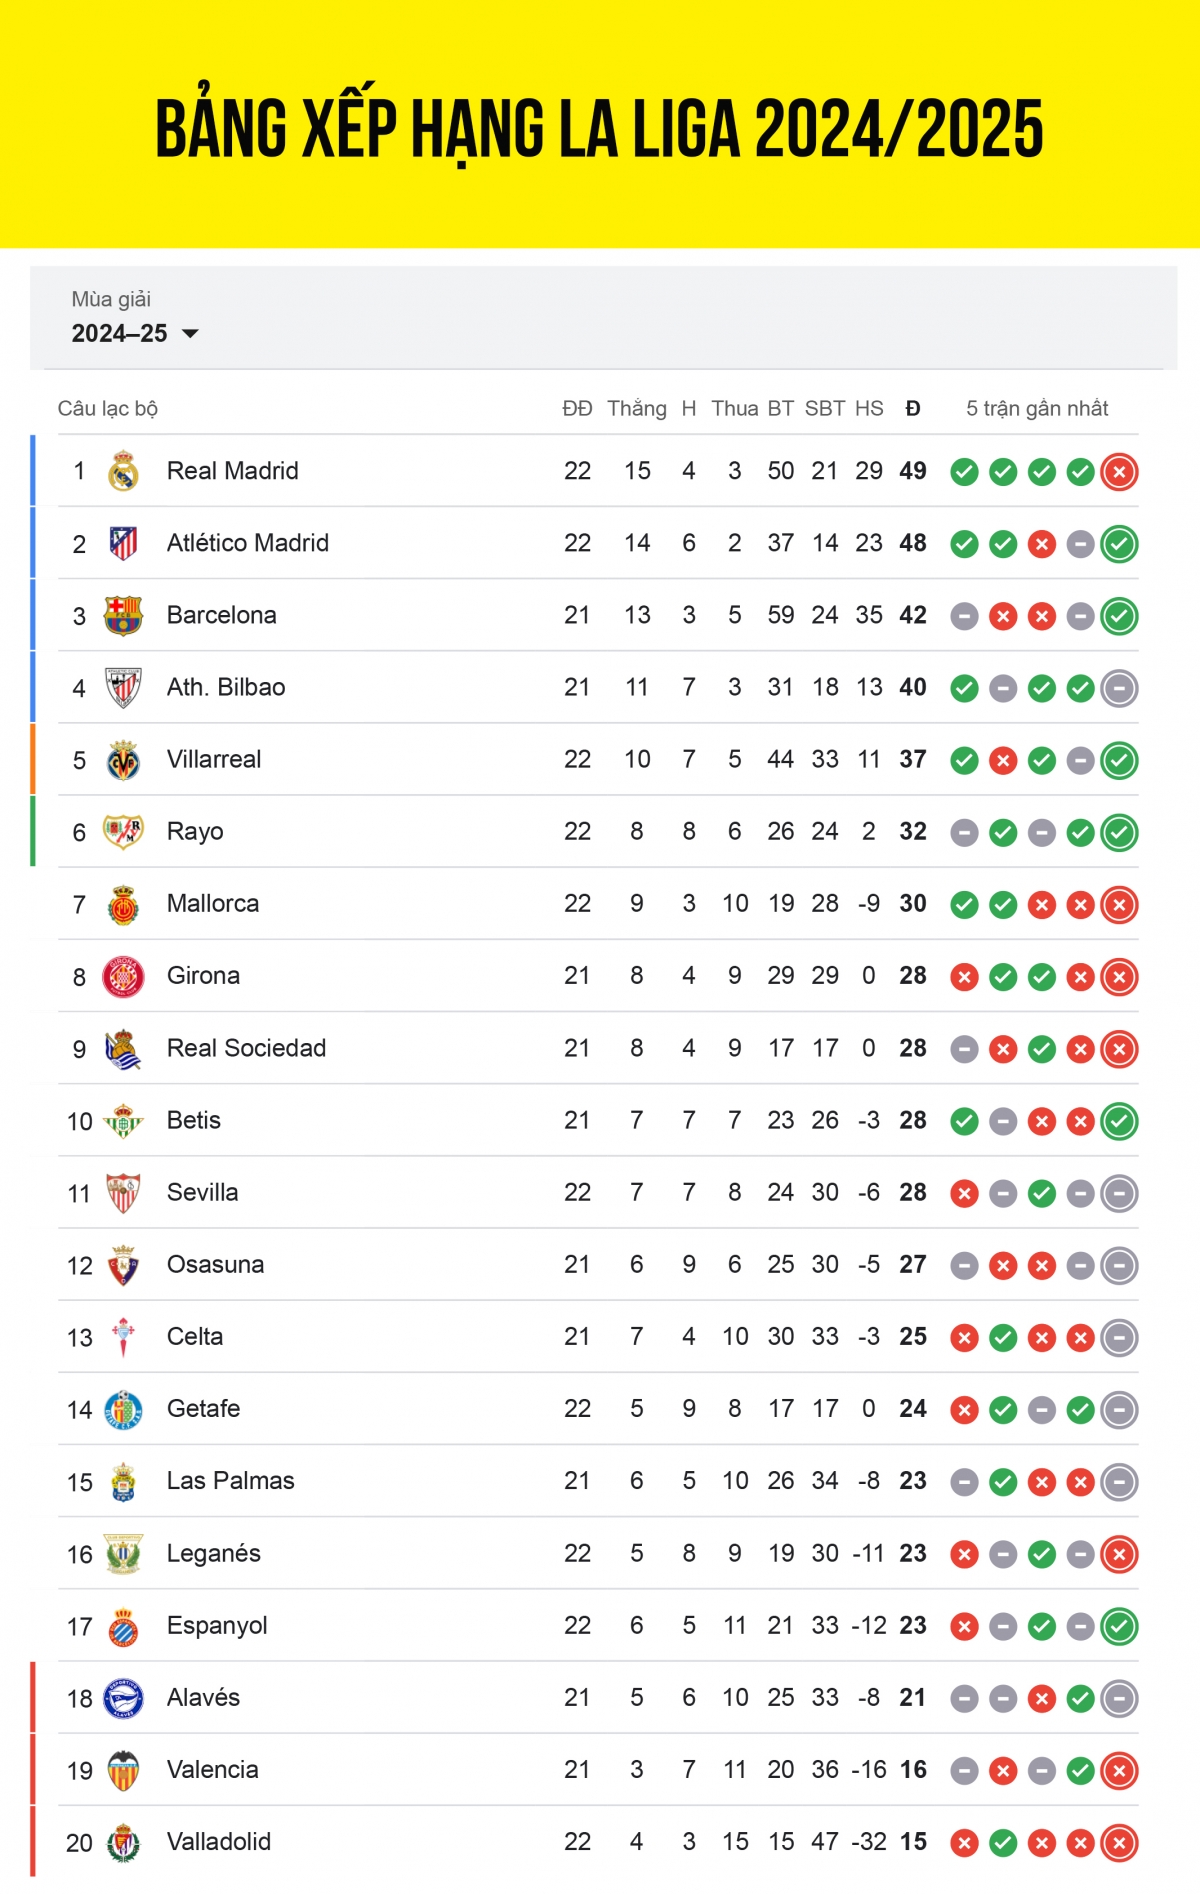Open the Real Sociedad team link
1200x1894 pixels.
246,1048
